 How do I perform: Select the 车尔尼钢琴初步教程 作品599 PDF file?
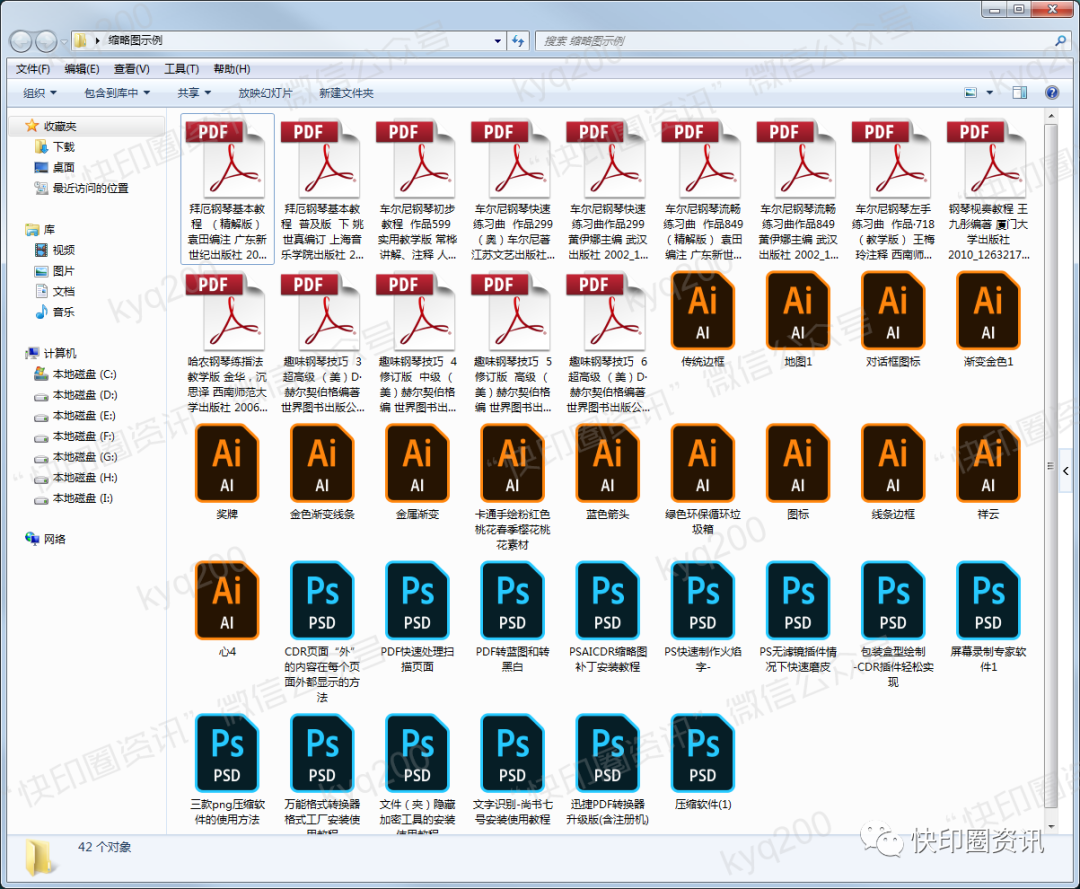coord(417,189)
